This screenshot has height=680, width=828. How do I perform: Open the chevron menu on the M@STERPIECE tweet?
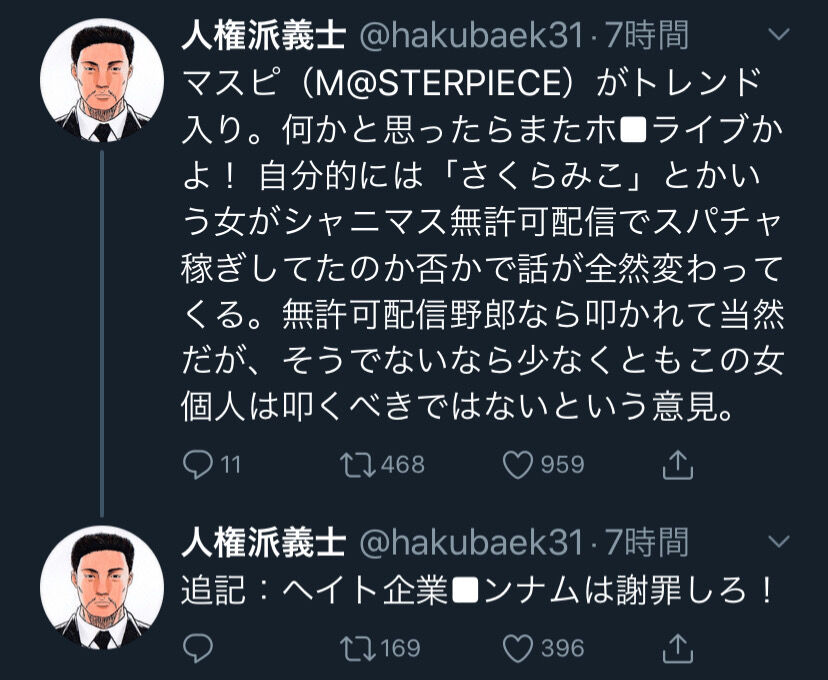[776, 37]
